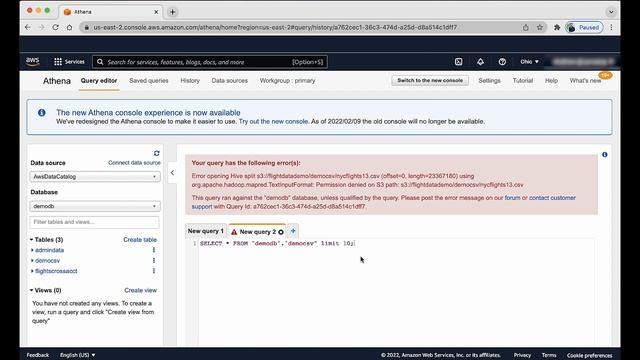640x360 pixels.
Task: Refresh the data source panel
Action: (156, 153)
